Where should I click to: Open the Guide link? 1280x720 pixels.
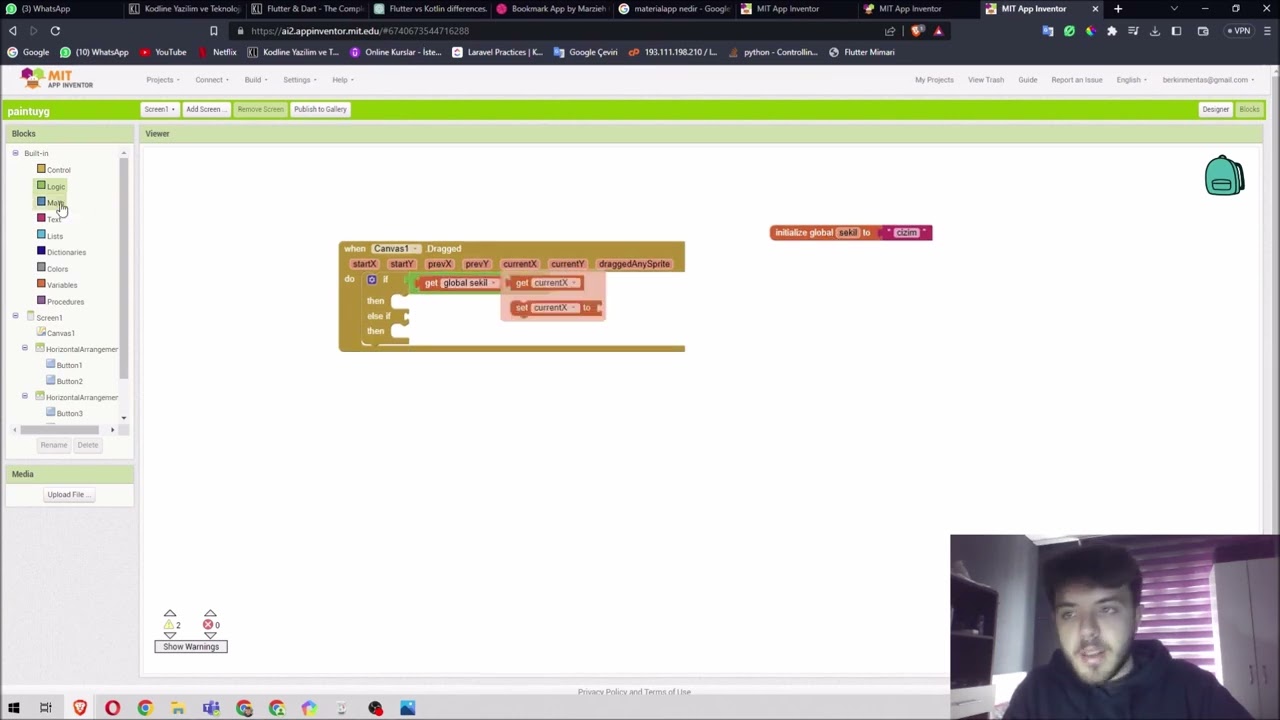[1027, 80]
